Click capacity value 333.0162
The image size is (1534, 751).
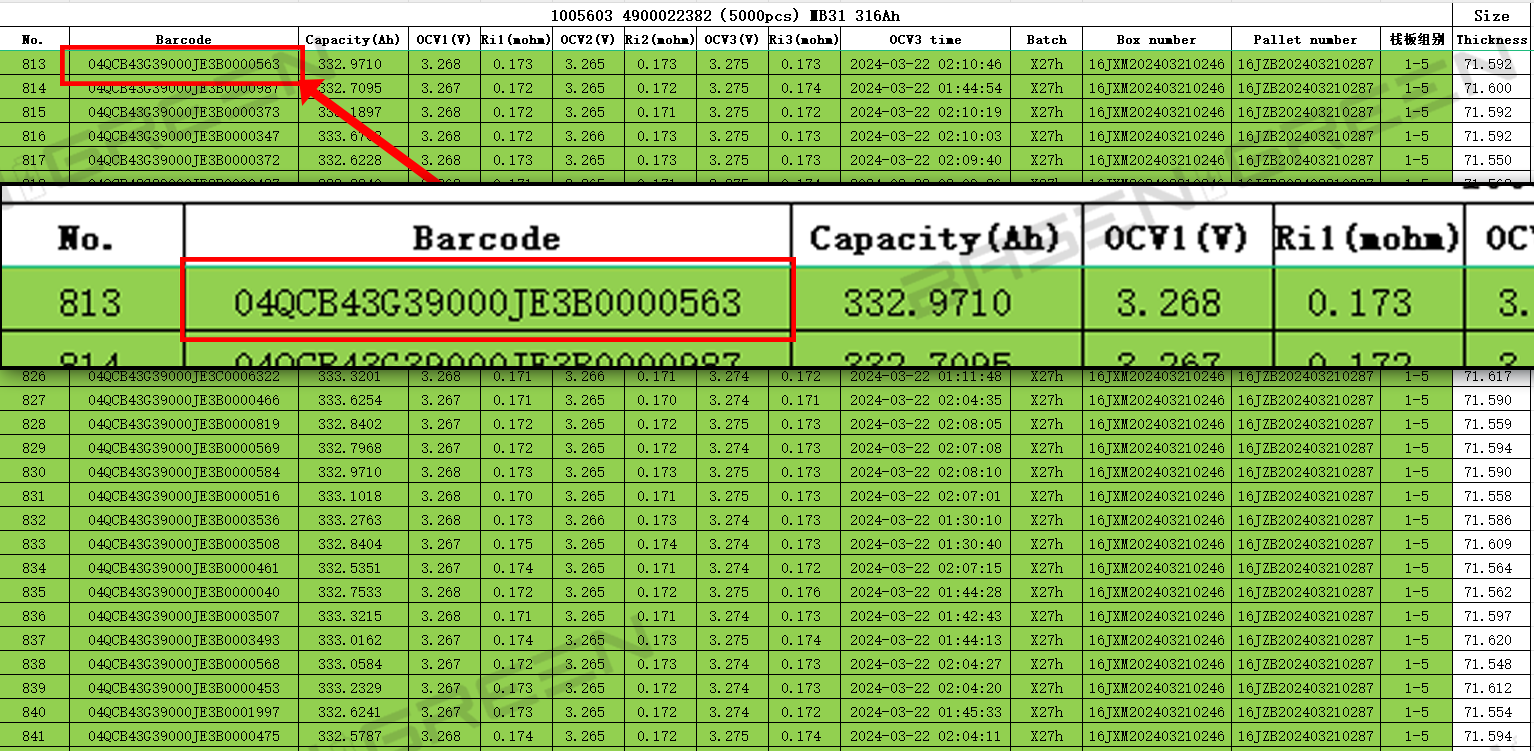350,640
